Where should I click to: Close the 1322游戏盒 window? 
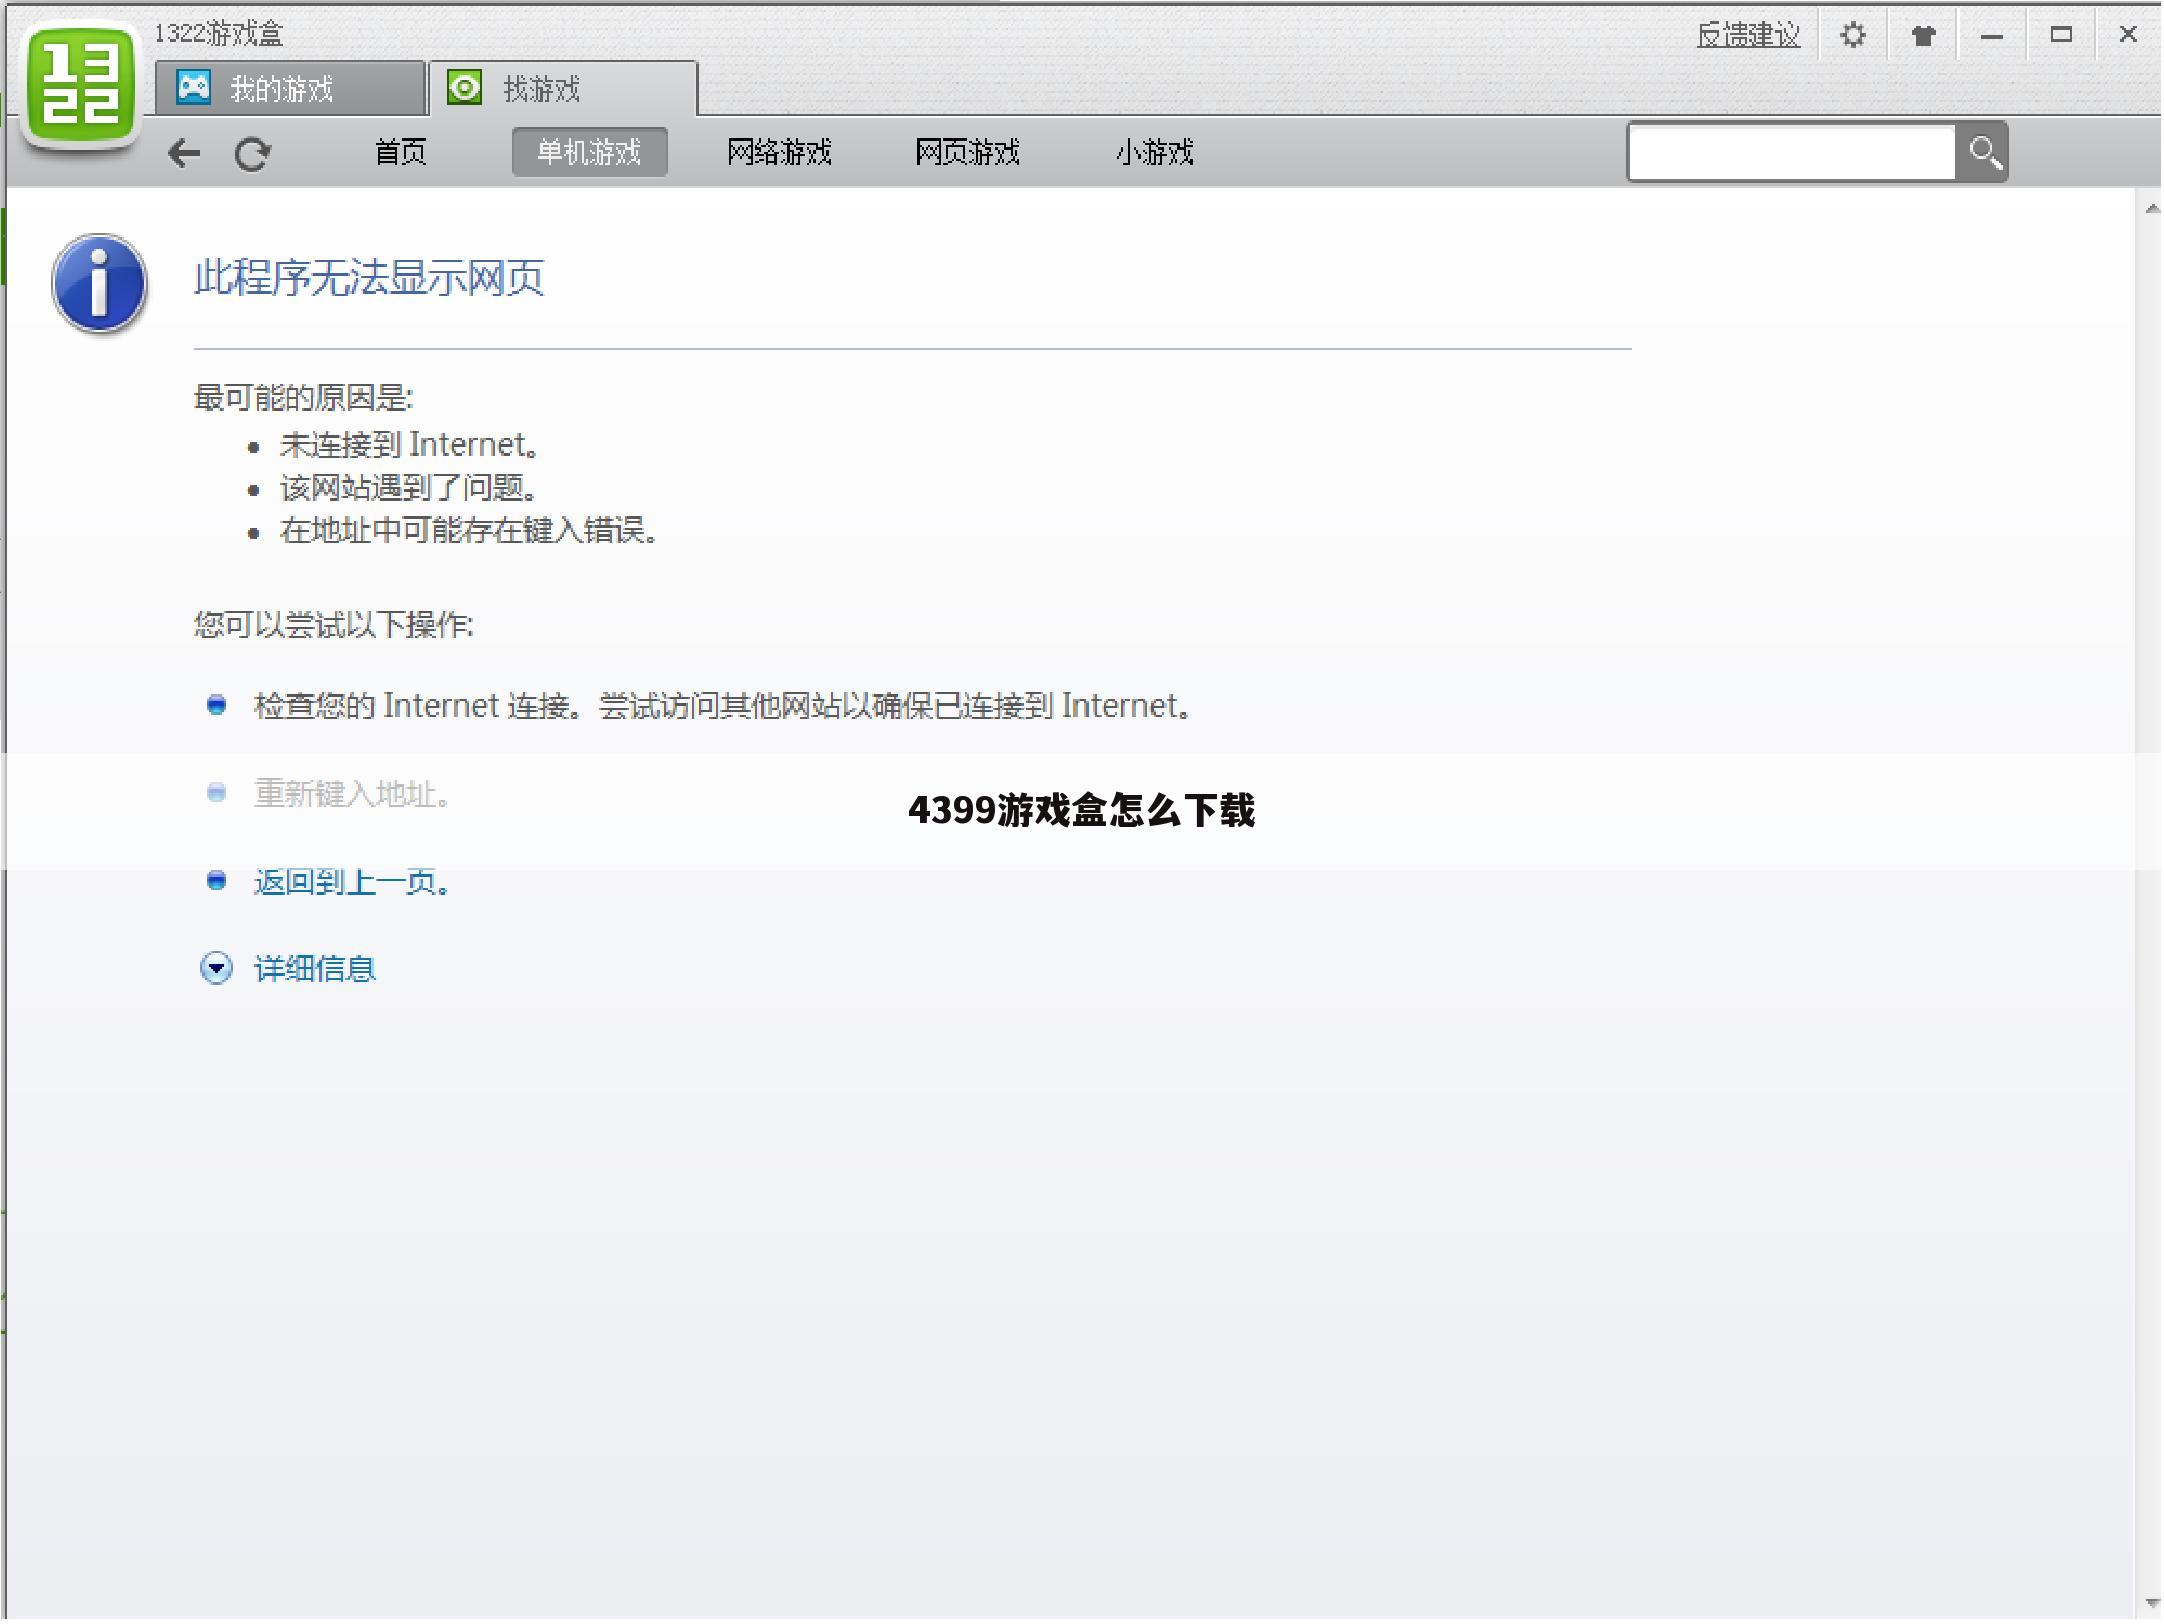(2128, 35)
